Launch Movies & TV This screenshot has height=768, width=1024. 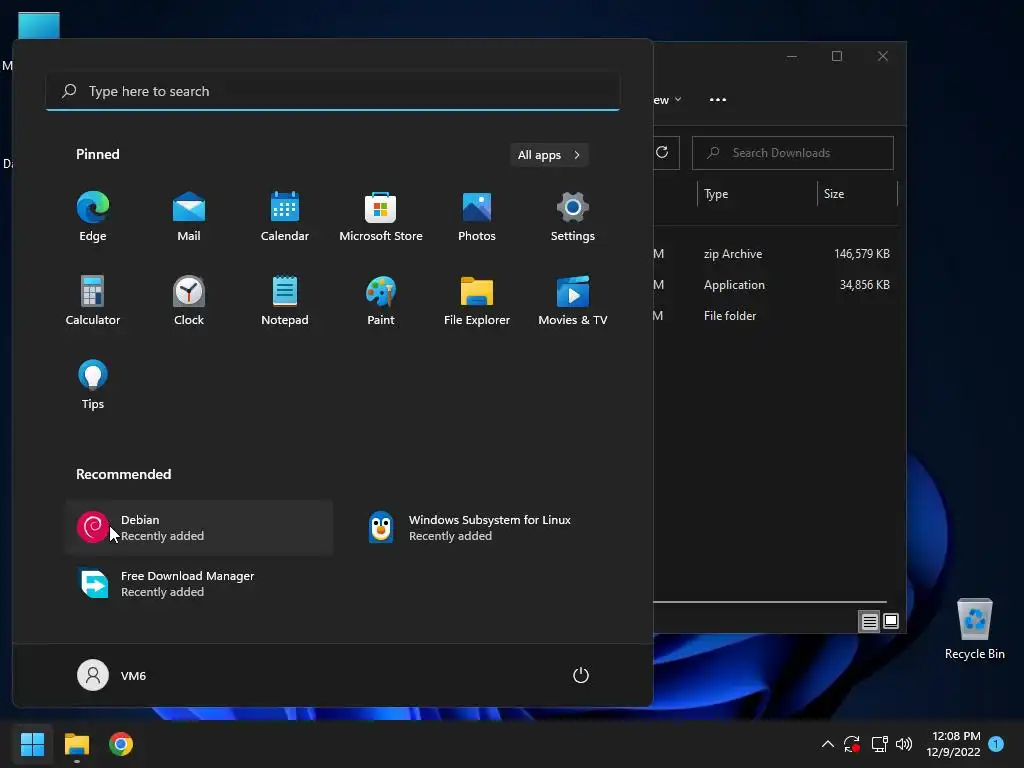(573, 300)
